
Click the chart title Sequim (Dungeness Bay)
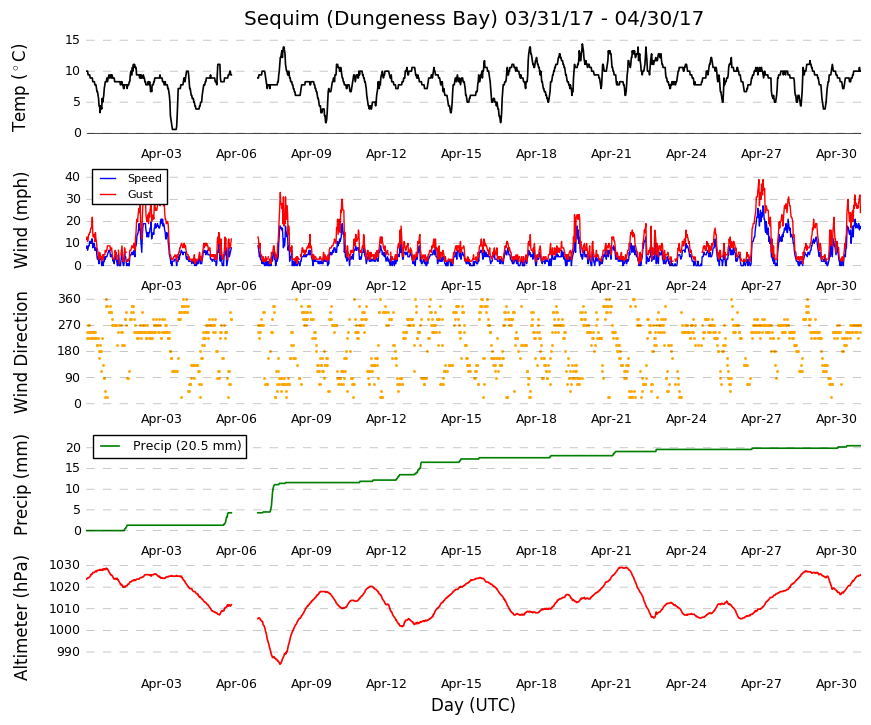[x=371, y=19]
